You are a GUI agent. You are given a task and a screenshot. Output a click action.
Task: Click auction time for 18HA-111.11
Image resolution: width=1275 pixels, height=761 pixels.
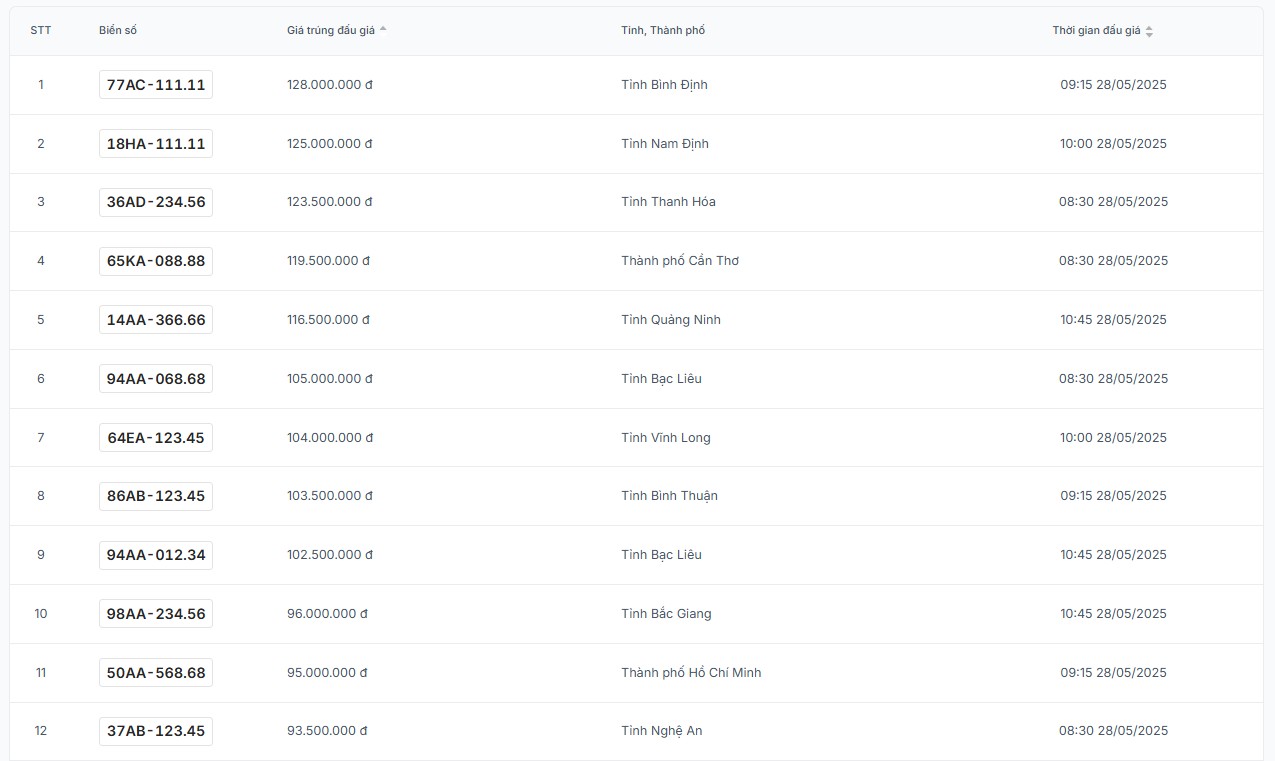point(1113,144)
